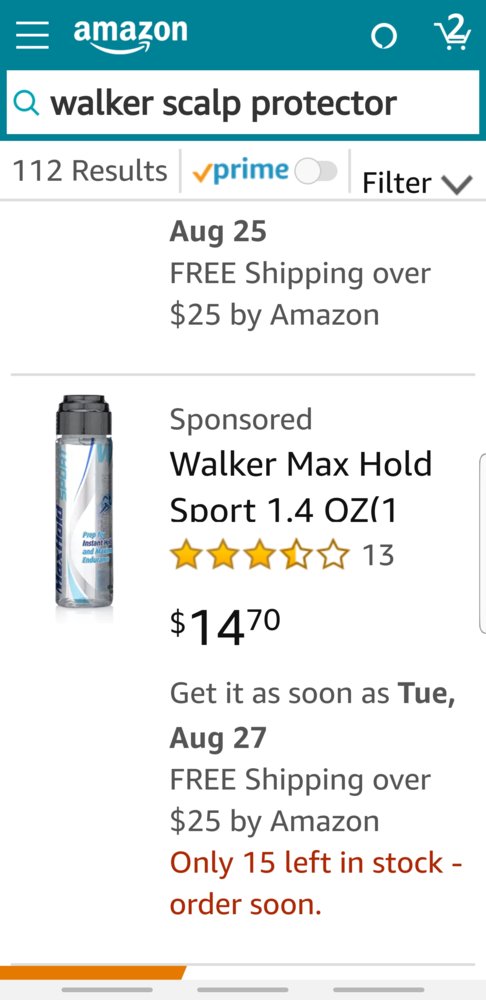Viewport: 486px width, 1000px height.
Task: Click the Sponsored label
Action: [x=241, y=420]
